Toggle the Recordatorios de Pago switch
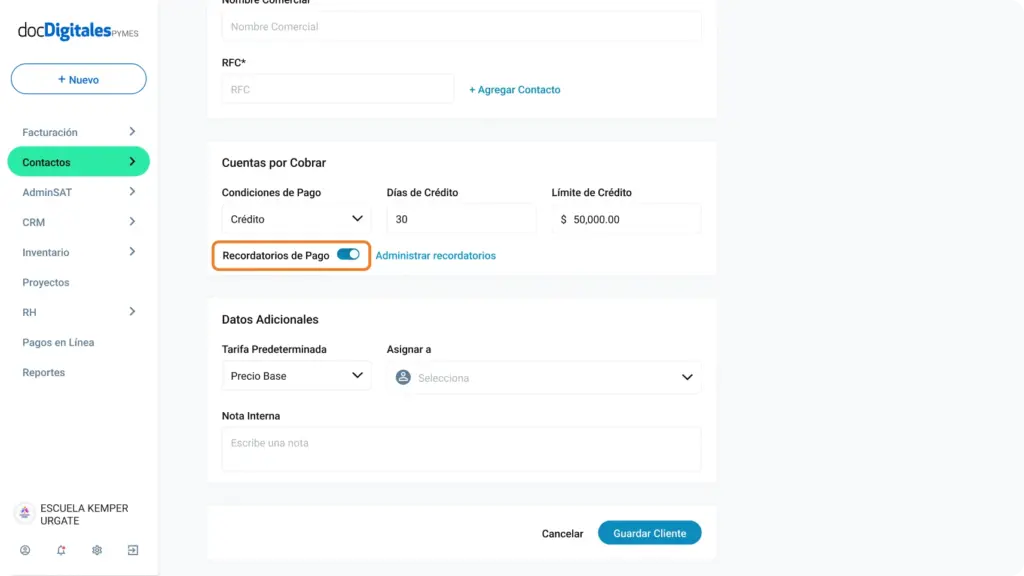Screen dimensions: 1024x576 [348, 255]
